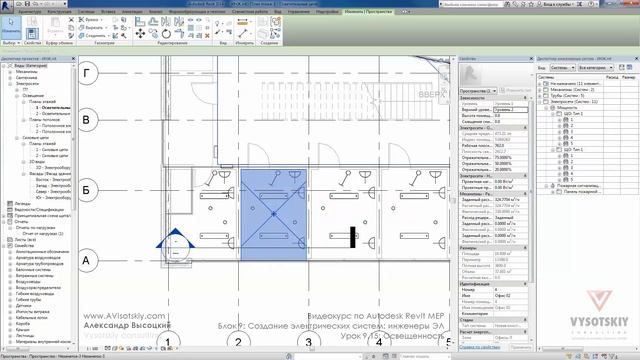Image resolution: width=640 pixels, height=360 pixels.
Task: Click the Верхний уровень value field
Action: coord(510,110)
